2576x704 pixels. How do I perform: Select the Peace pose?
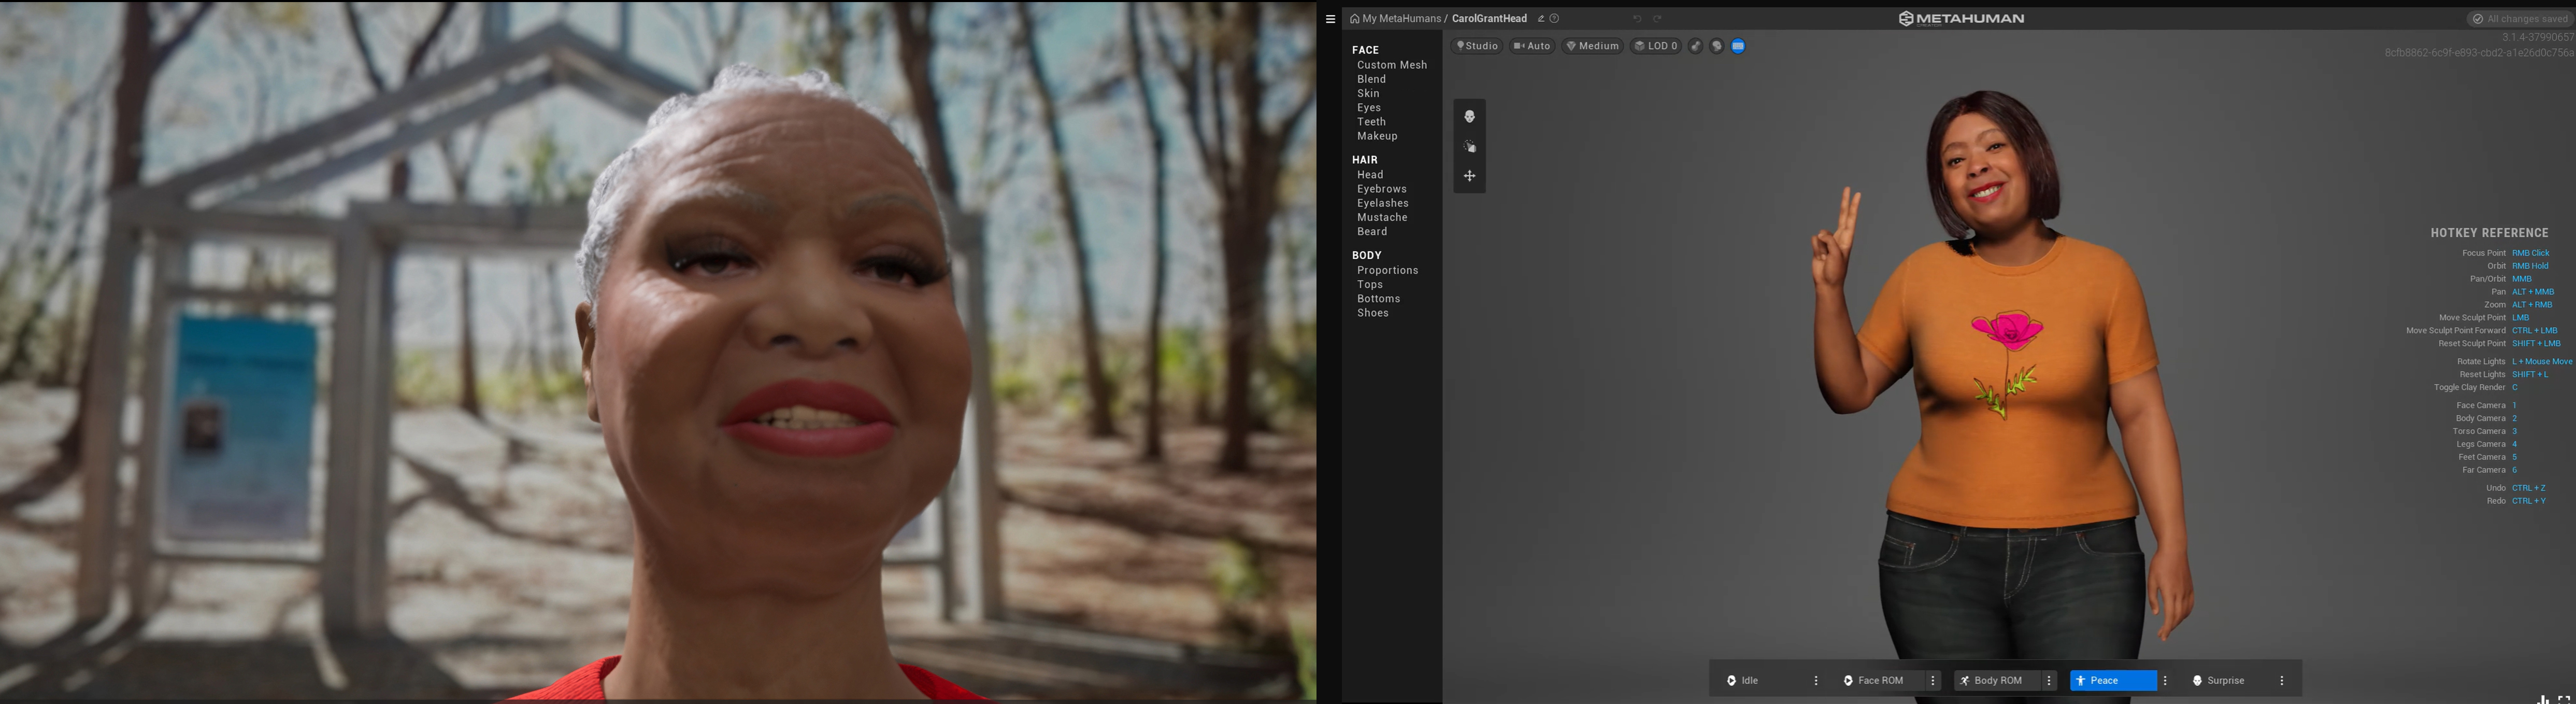click(2113, 681)
